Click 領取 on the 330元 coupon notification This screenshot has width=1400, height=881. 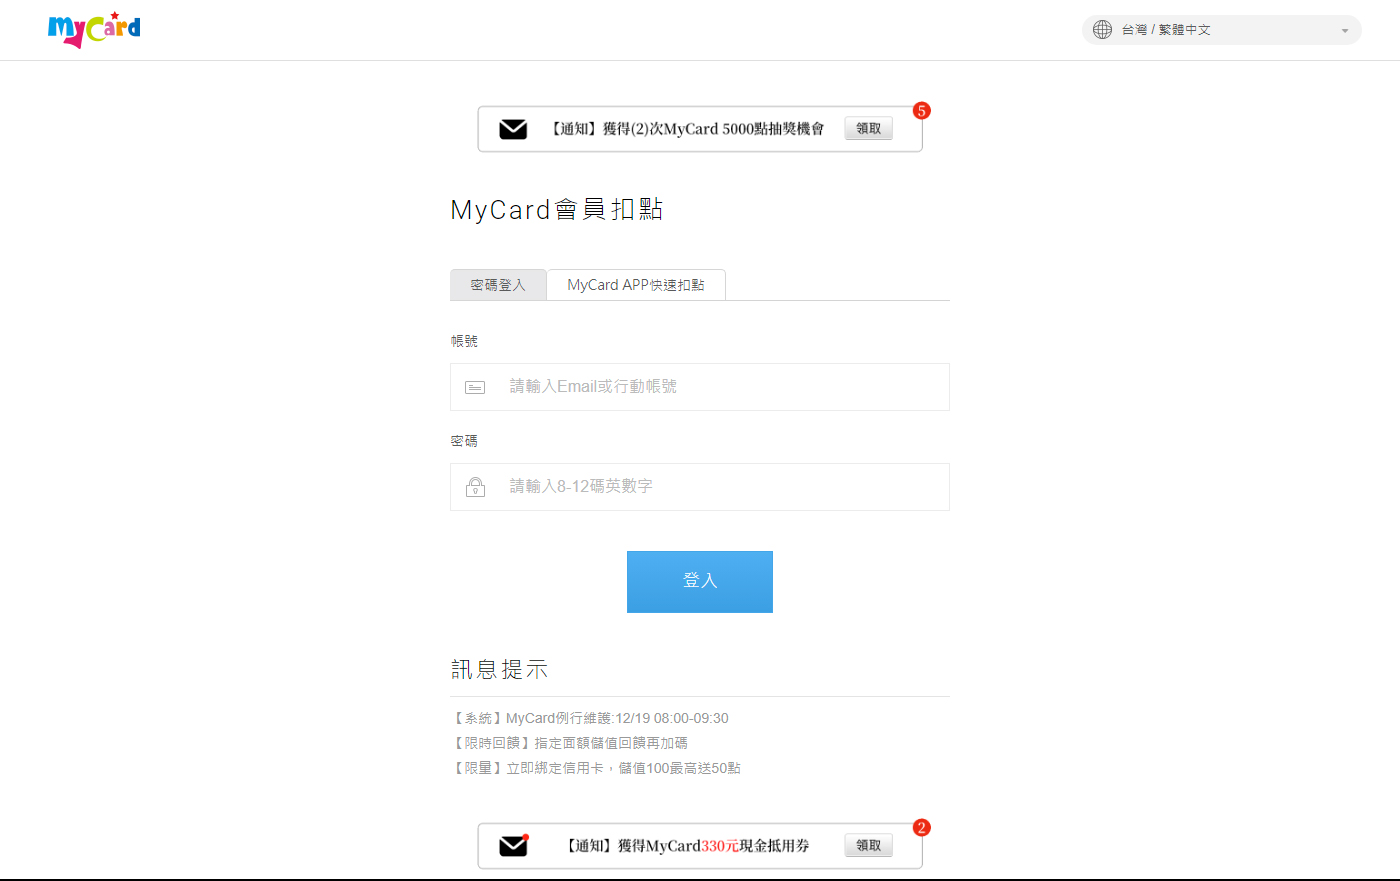(868, 845)
